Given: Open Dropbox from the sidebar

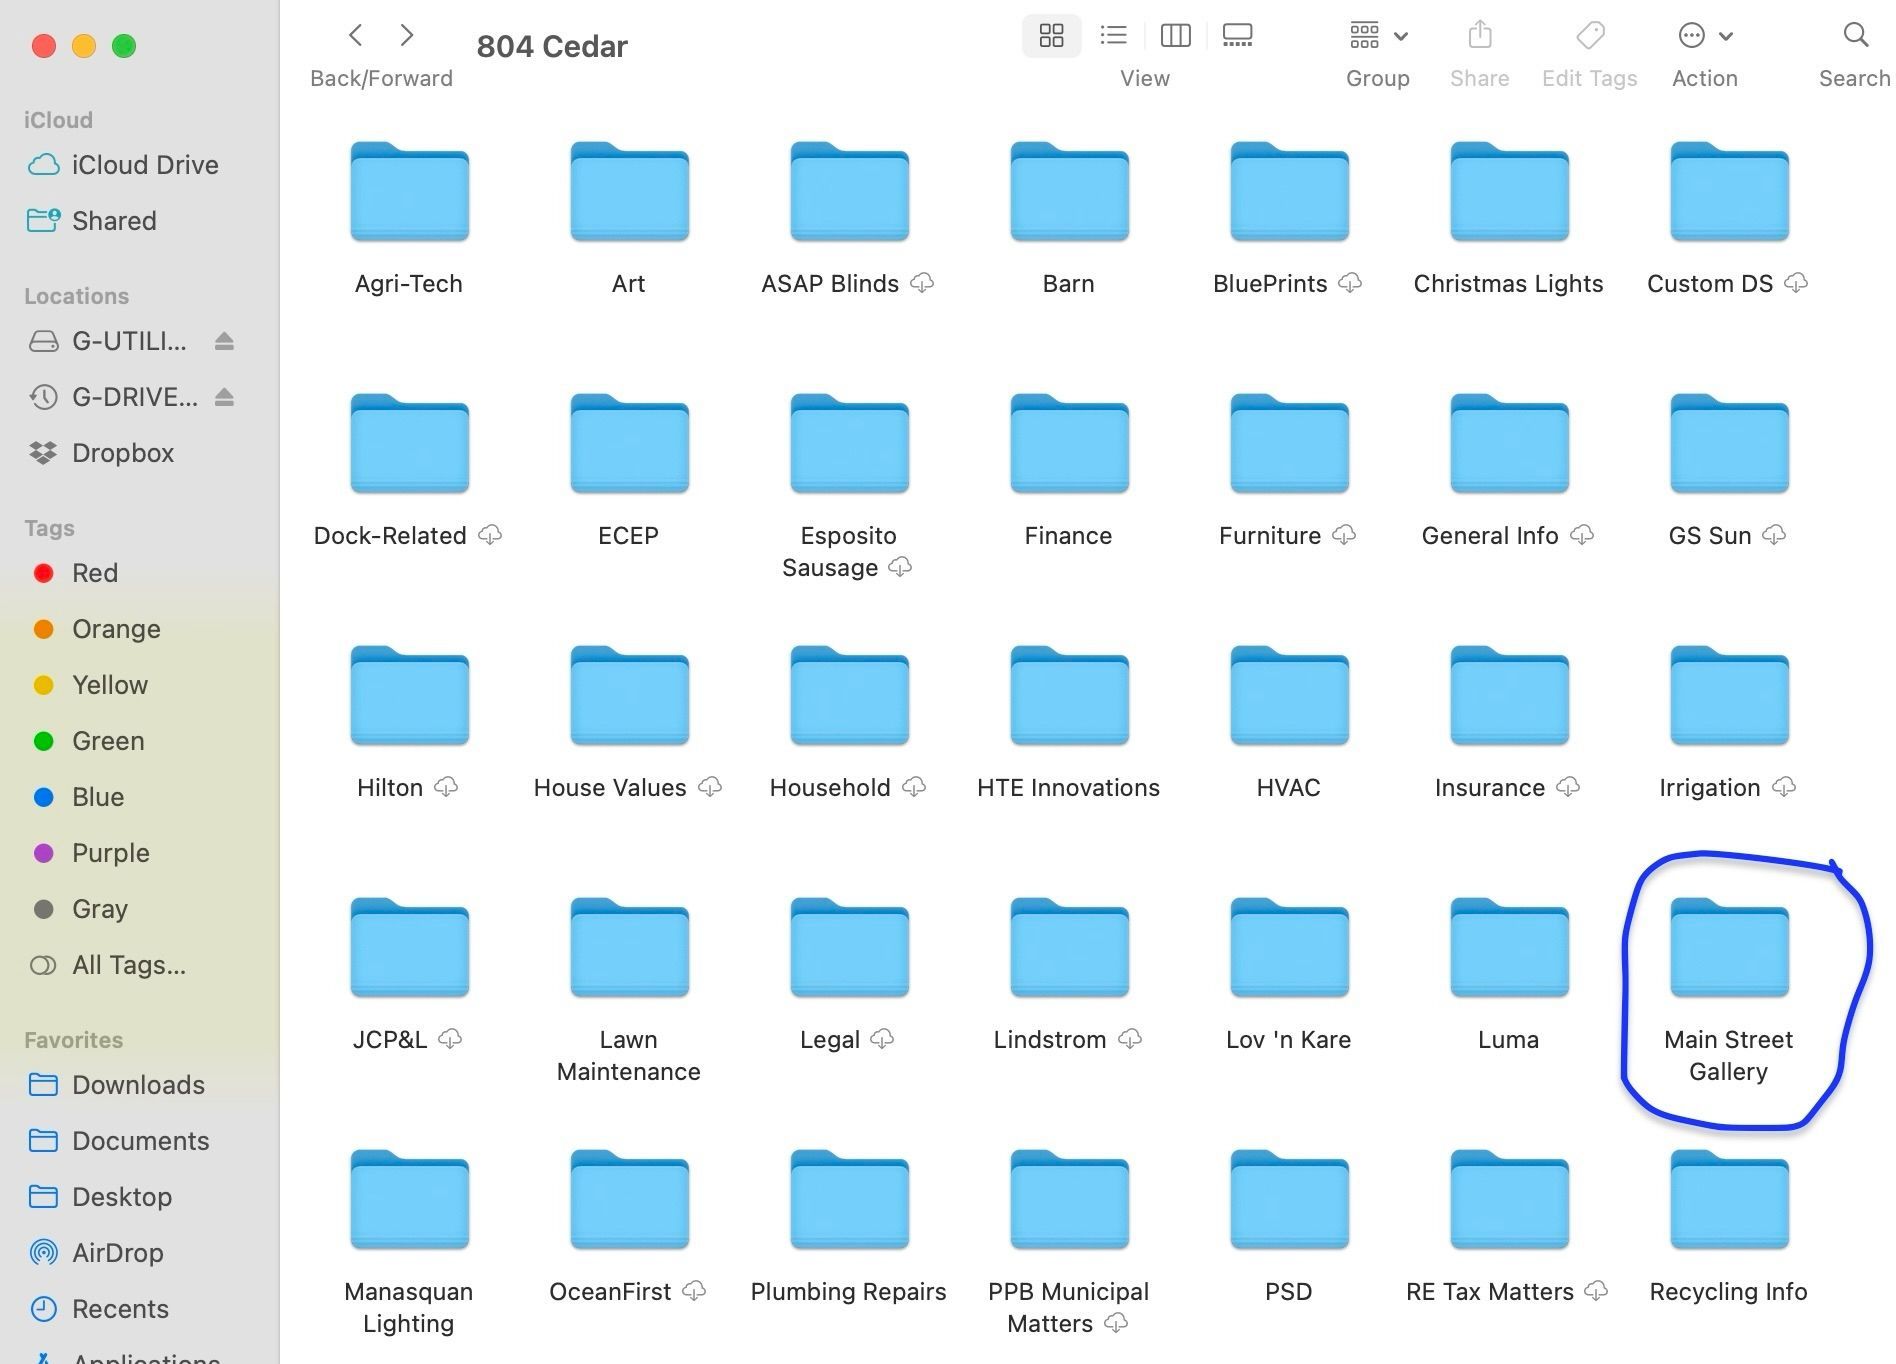Looking at the screenshot, I should [121, 453].
